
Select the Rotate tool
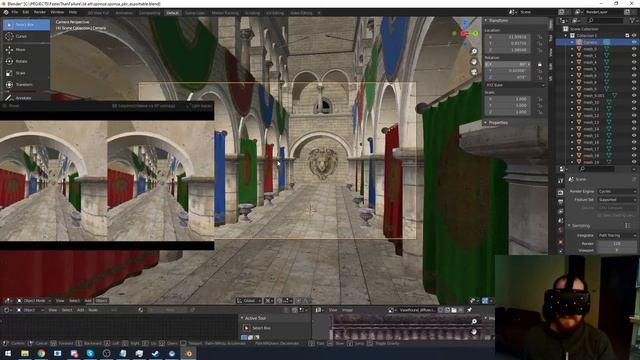coord(26,61)
